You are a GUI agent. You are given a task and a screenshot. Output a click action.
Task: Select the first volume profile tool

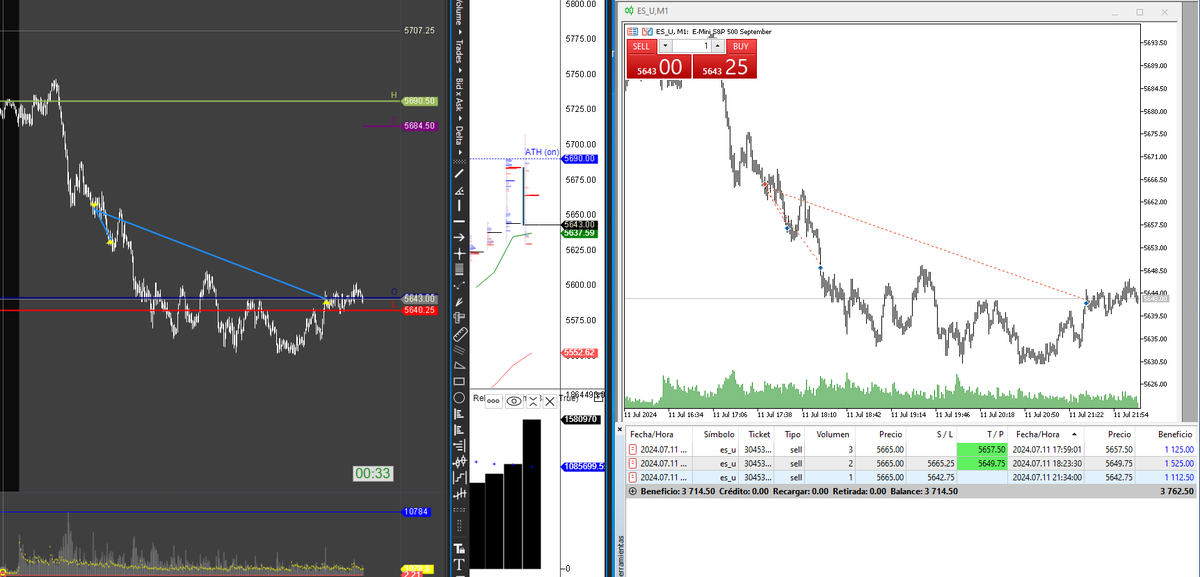[459, 414]
